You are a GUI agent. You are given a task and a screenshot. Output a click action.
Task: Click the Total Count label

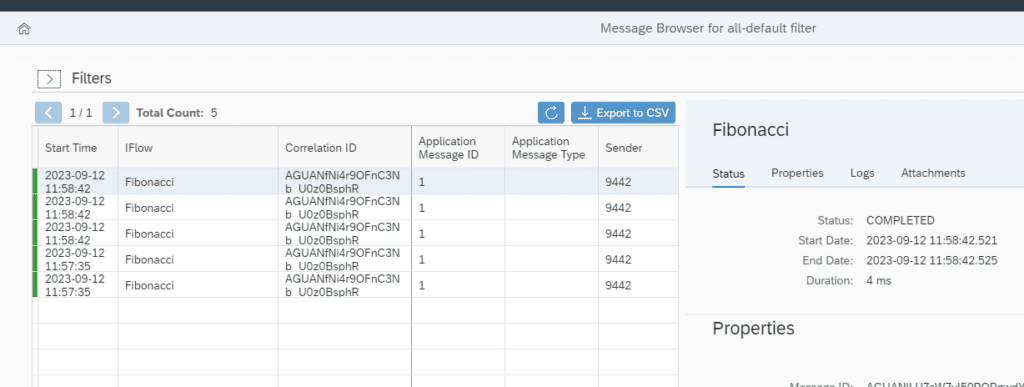pyautogui.click(x=170, y=113)
